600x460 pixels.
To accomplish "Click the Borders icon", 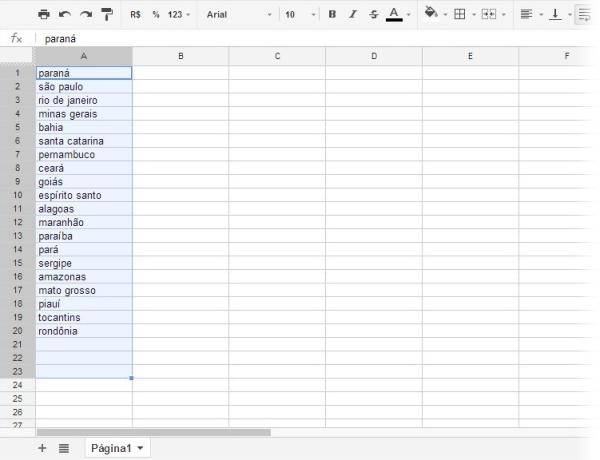I will pos(460,14).
